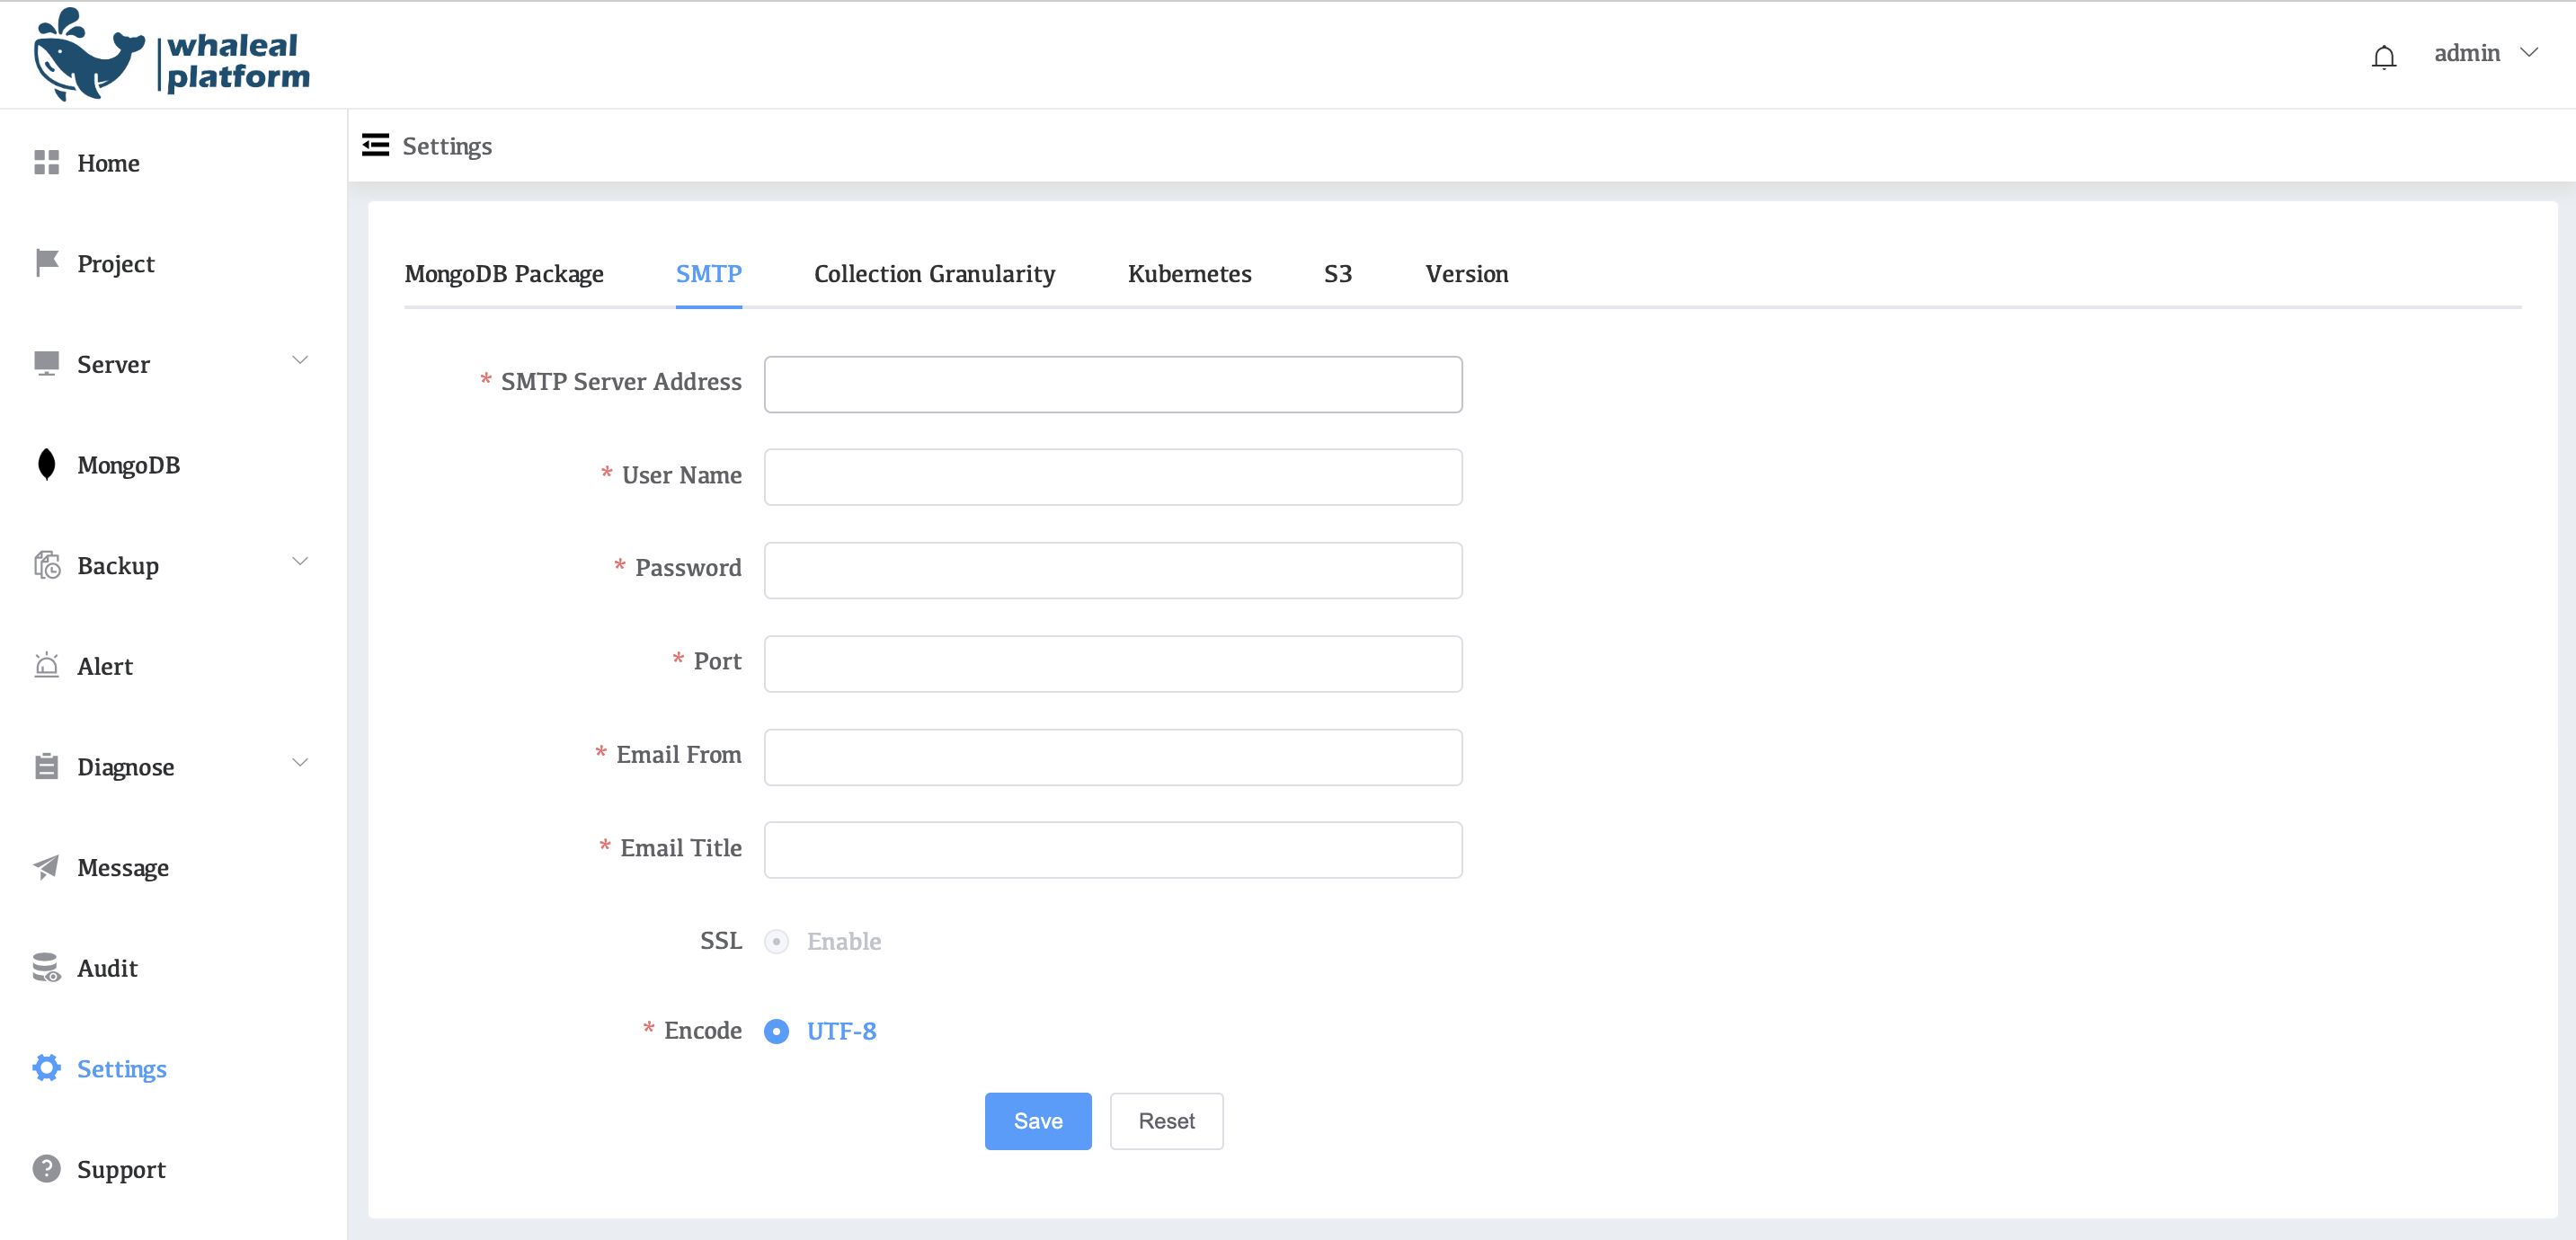Focus the Port field
2576x1240 pixels.
(1113, 664)
